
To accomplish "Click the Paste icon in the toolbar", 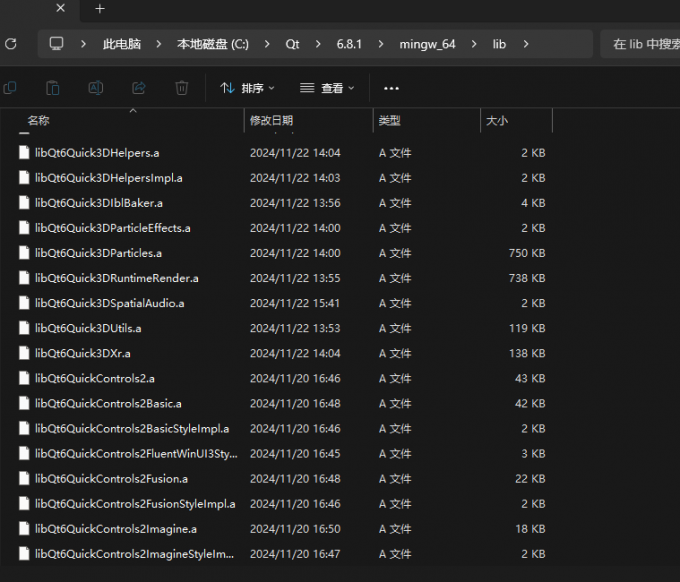I will (x=53, y=88).
